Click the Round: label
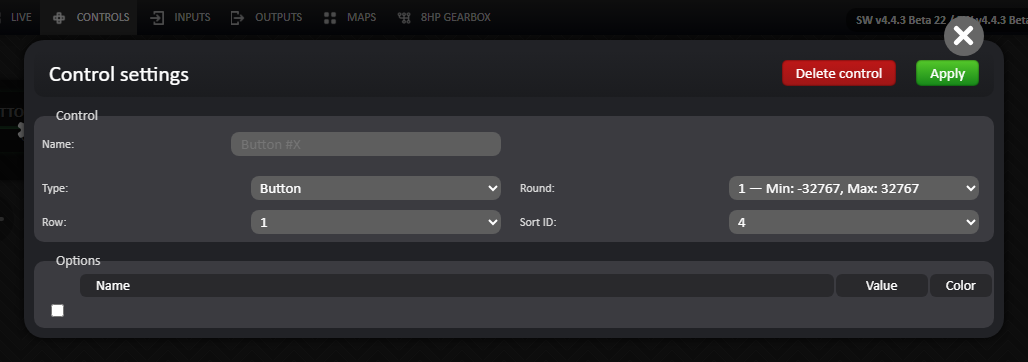Viewport: 1028px width, 362px height. pyautogui.click(x=537, y=188)
